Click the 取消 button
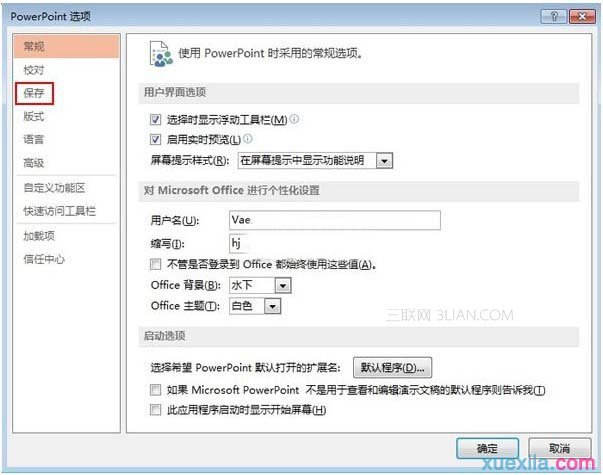Screen dimensions: 603x475 (x=559, y=448)
